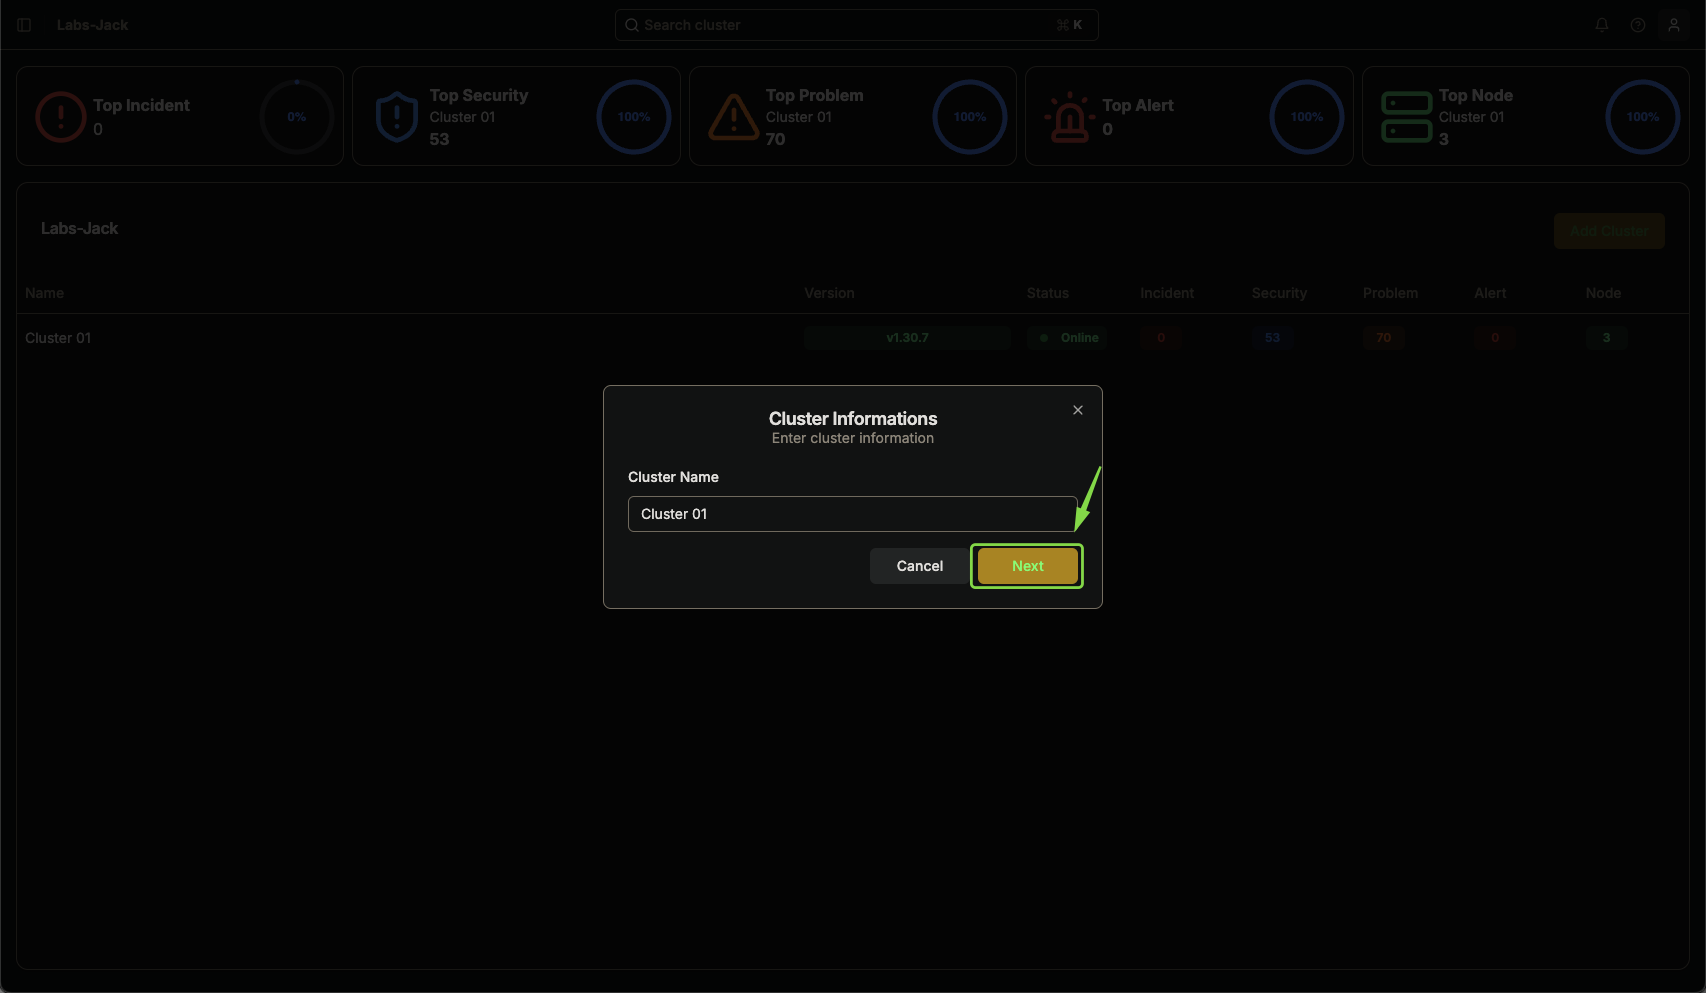Click the Top Security shield icon
The width and height of the screenshot is (1706, 993).
397,117
